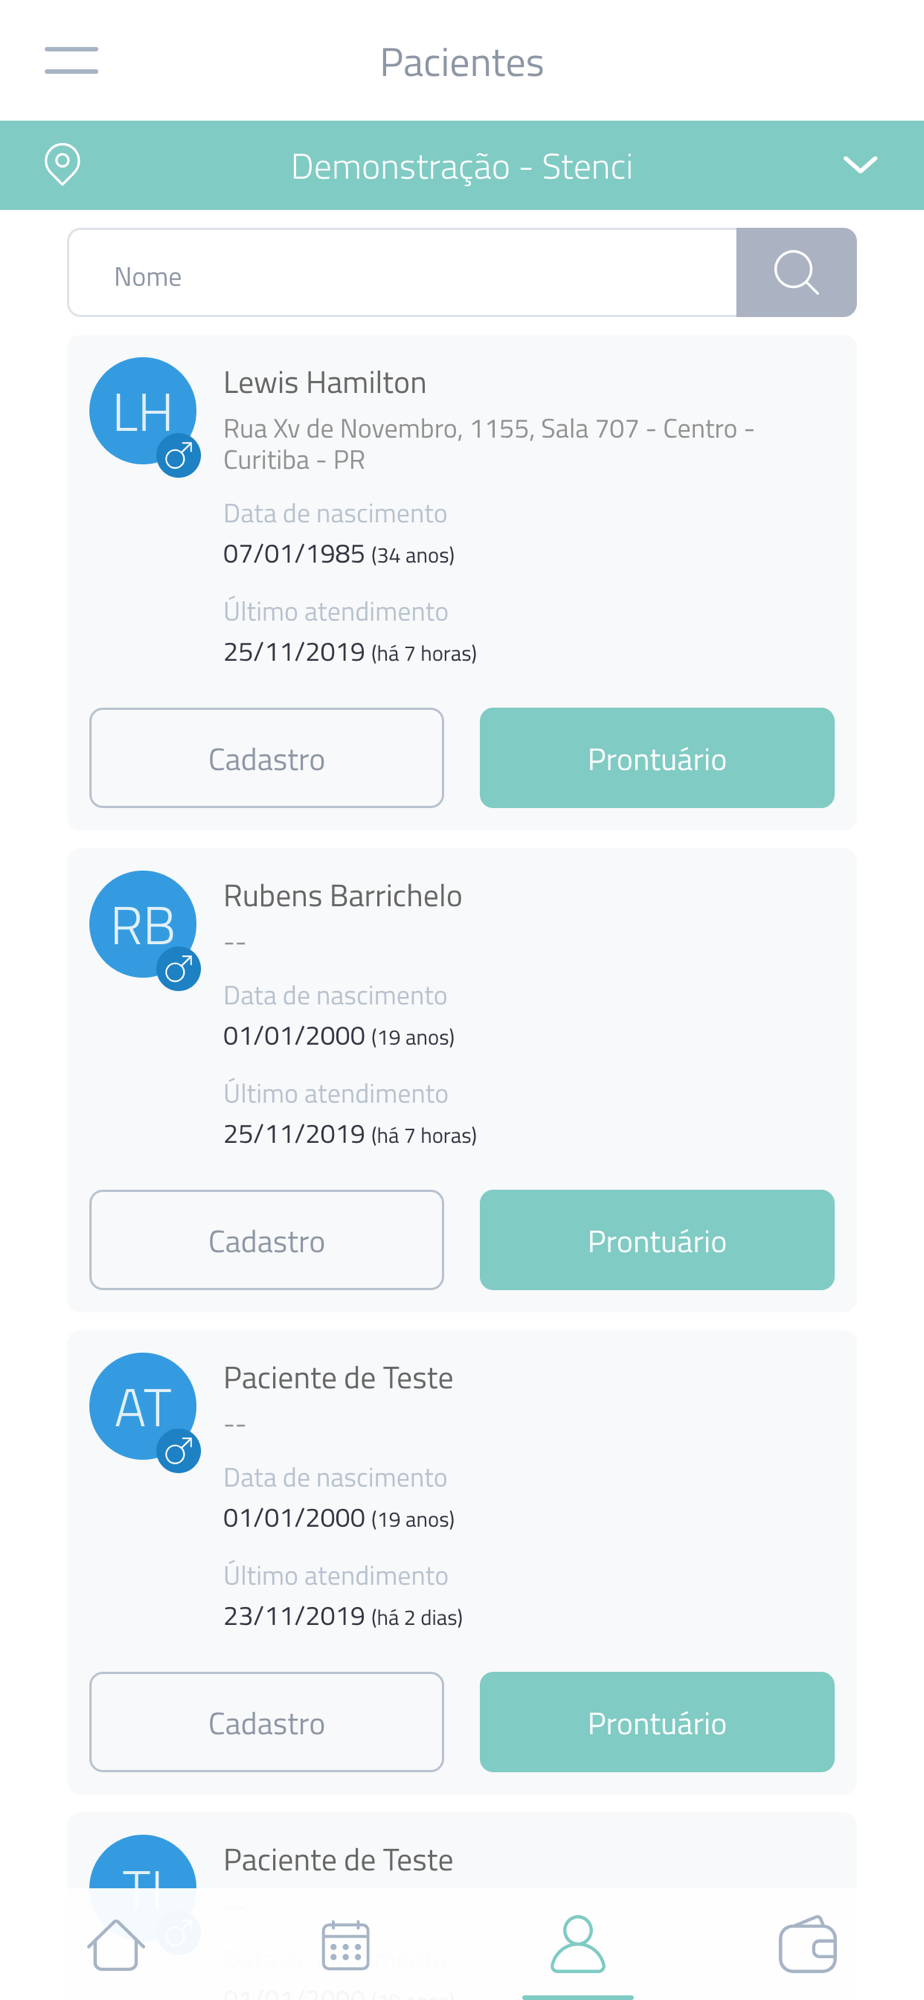Open Prontuário for Lewis Hamilton
This screenshot has width=924, height=2000.
[657, 758]
